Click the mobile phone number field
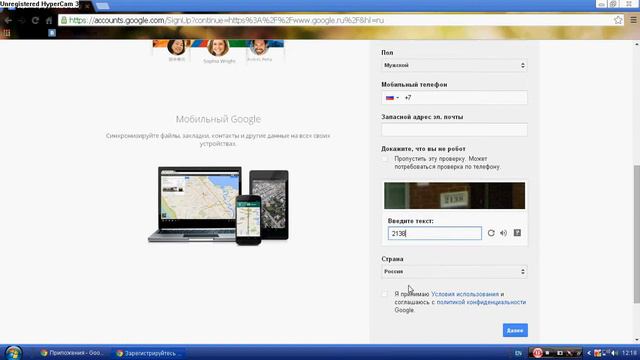 (x=454, y=98)
